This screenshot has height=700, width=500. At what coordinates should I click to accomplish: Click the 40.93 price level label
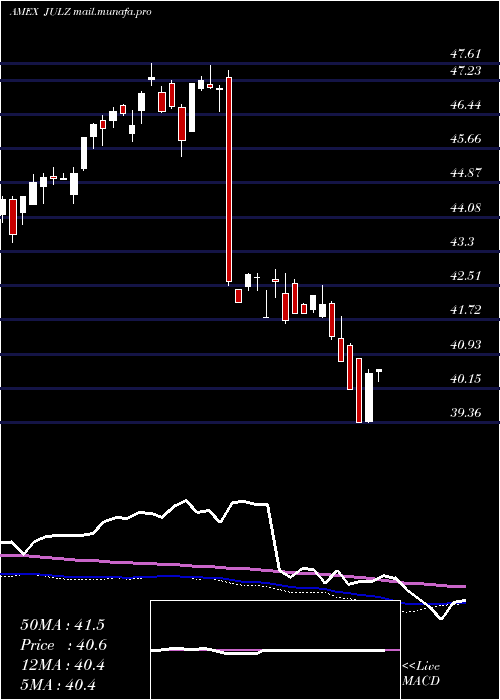point(465,344)
